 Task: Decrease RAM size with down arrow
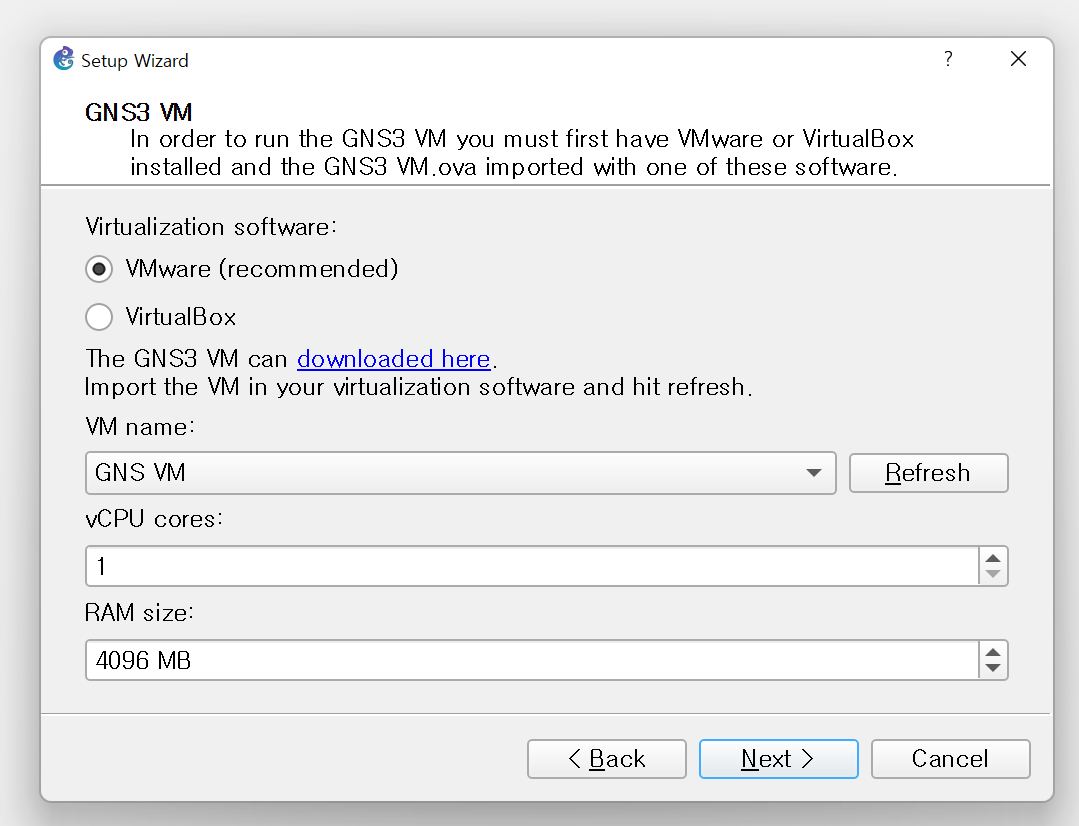click(993, 668)
